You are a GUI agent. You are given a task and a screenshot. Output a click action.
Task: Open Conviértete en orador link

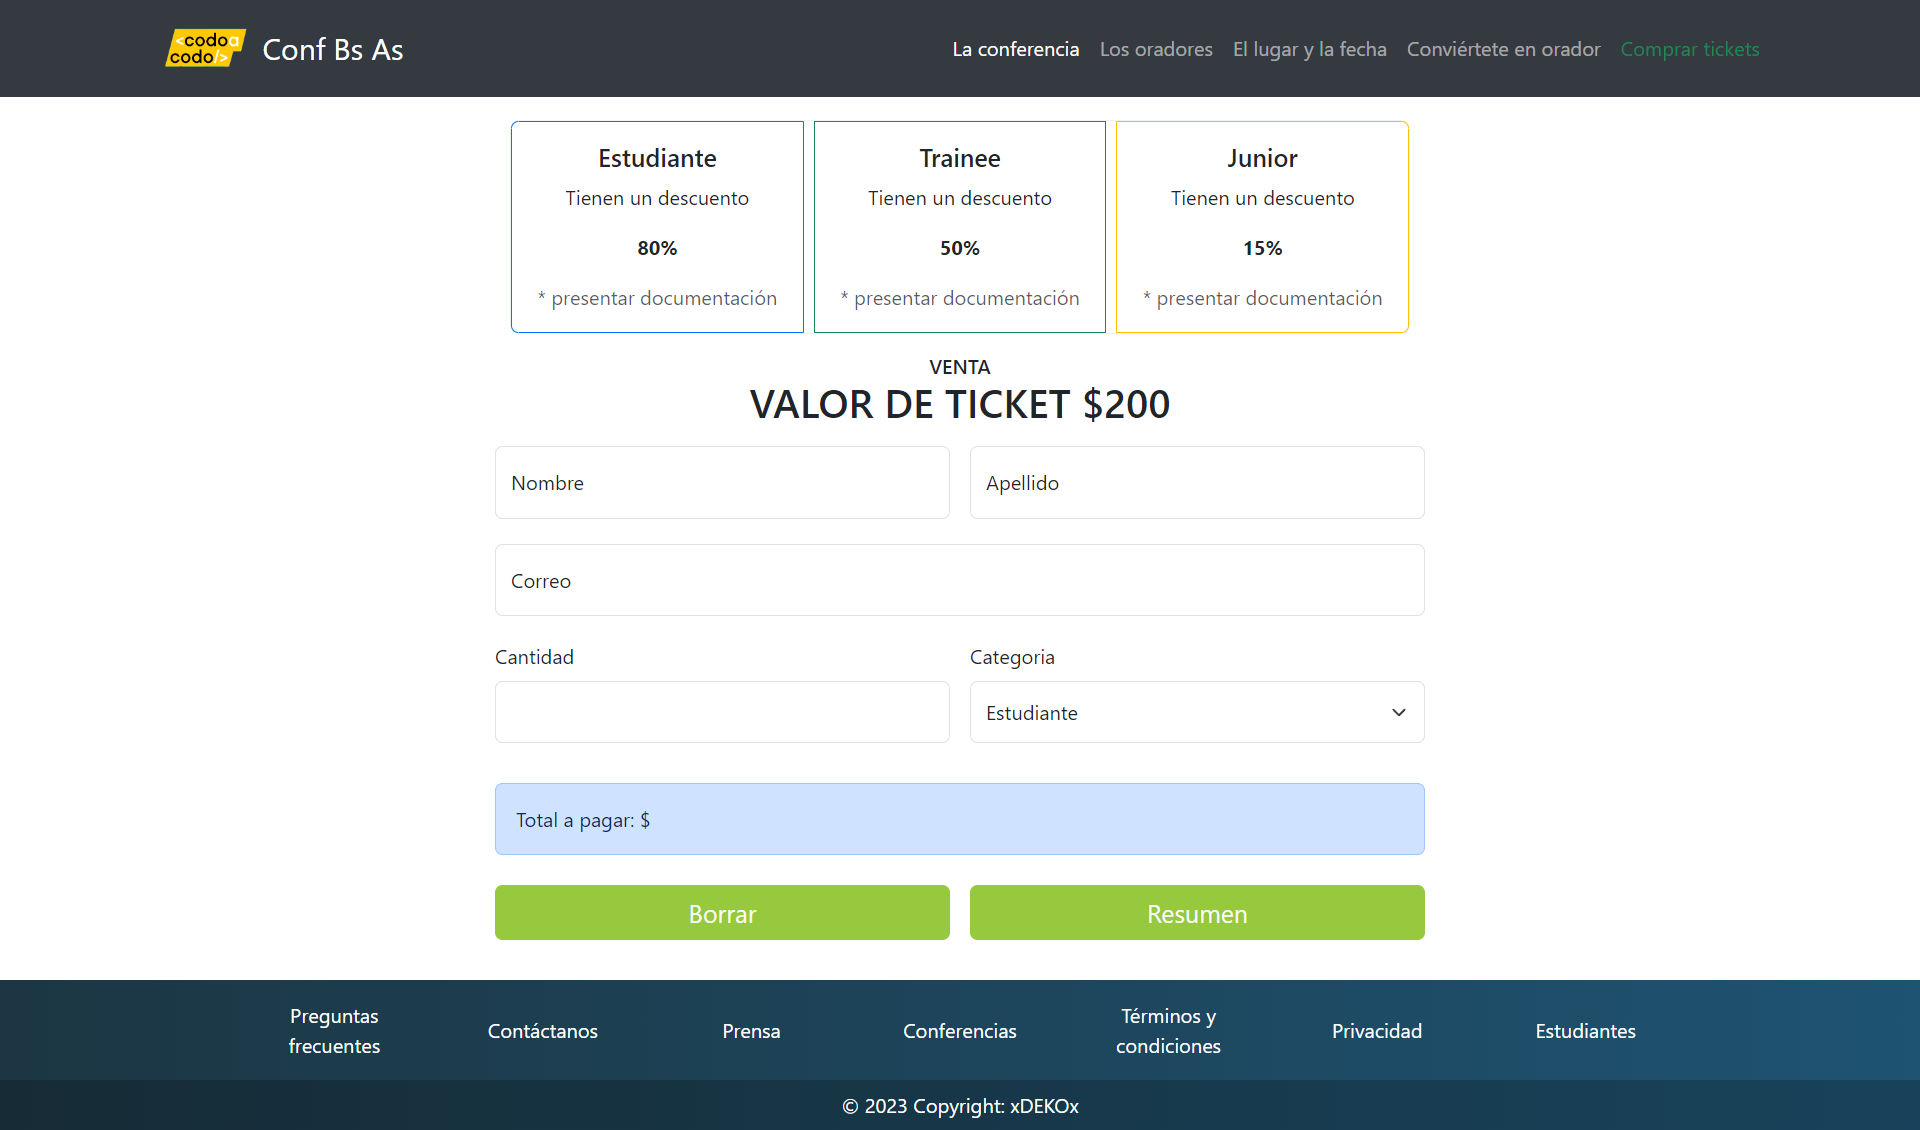pyautogui.click(x=1503, y=49)
